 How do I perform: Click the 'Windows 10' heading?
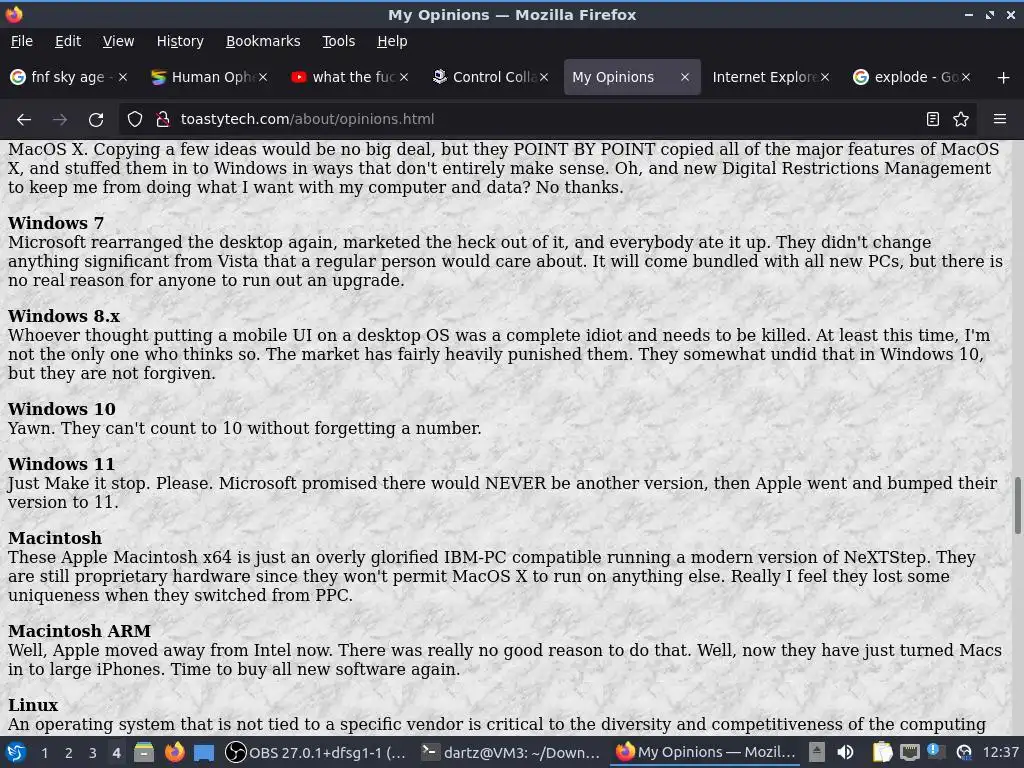[x=62, y=409]
